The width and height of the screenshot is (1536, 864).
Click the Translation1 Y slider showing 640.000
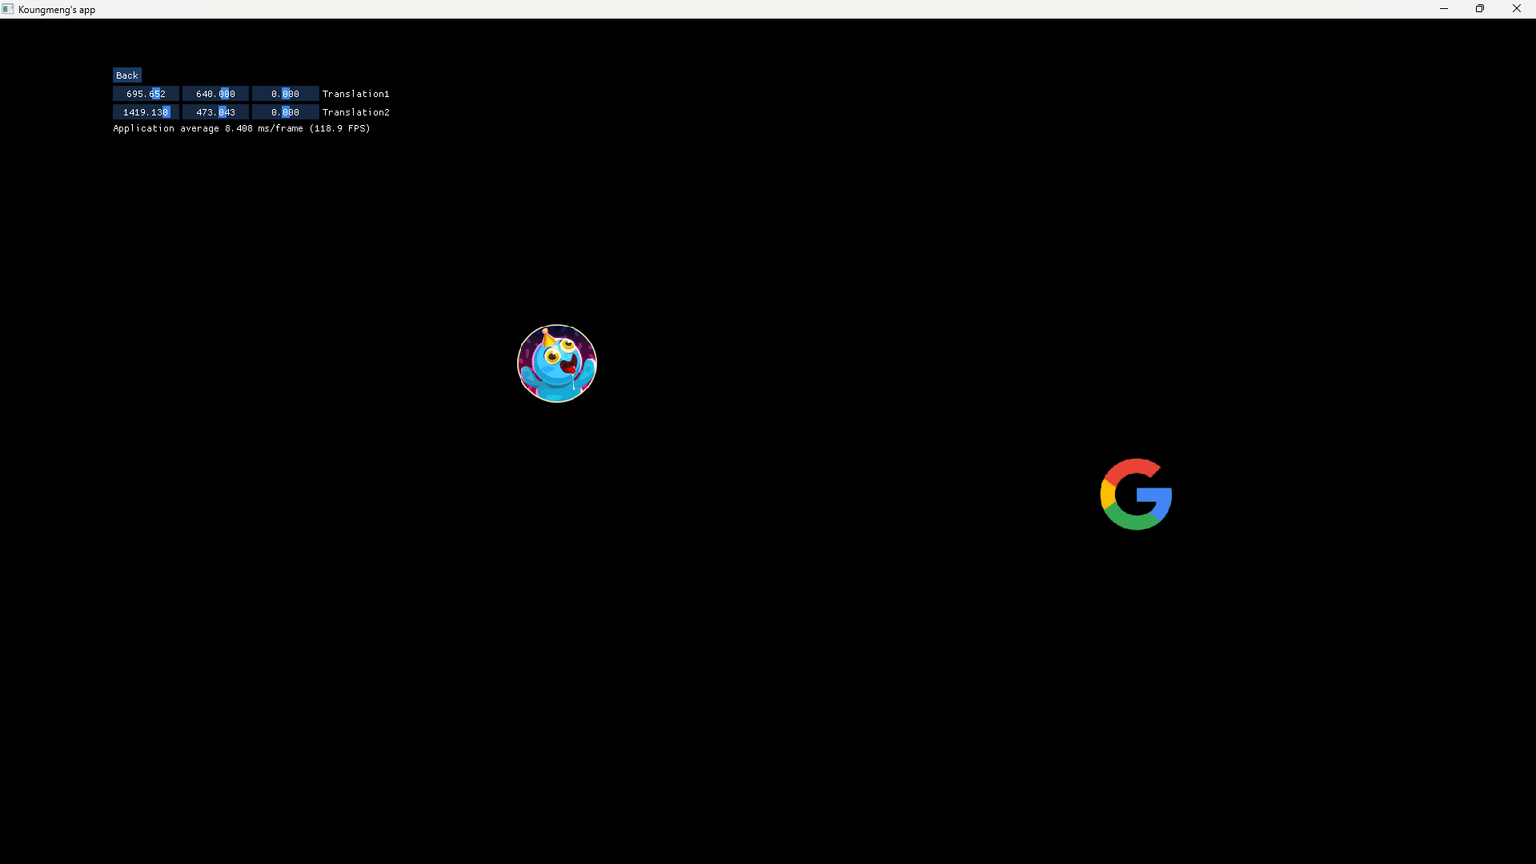[x=215, y=94]
